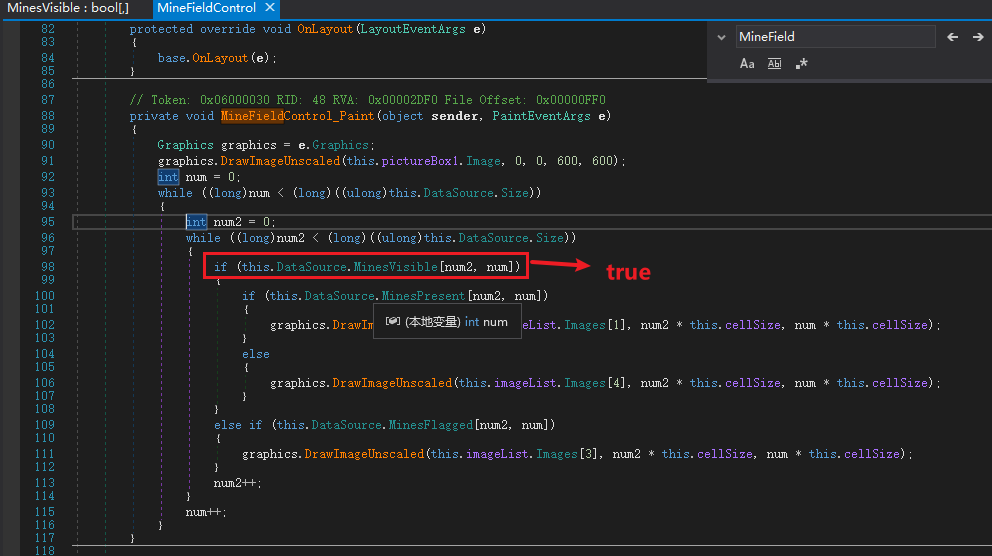This screenshot has width=992, height=556.
Task: Click line number 95 in the gutter
Action: pyautogui.click(x=48, y=222)
